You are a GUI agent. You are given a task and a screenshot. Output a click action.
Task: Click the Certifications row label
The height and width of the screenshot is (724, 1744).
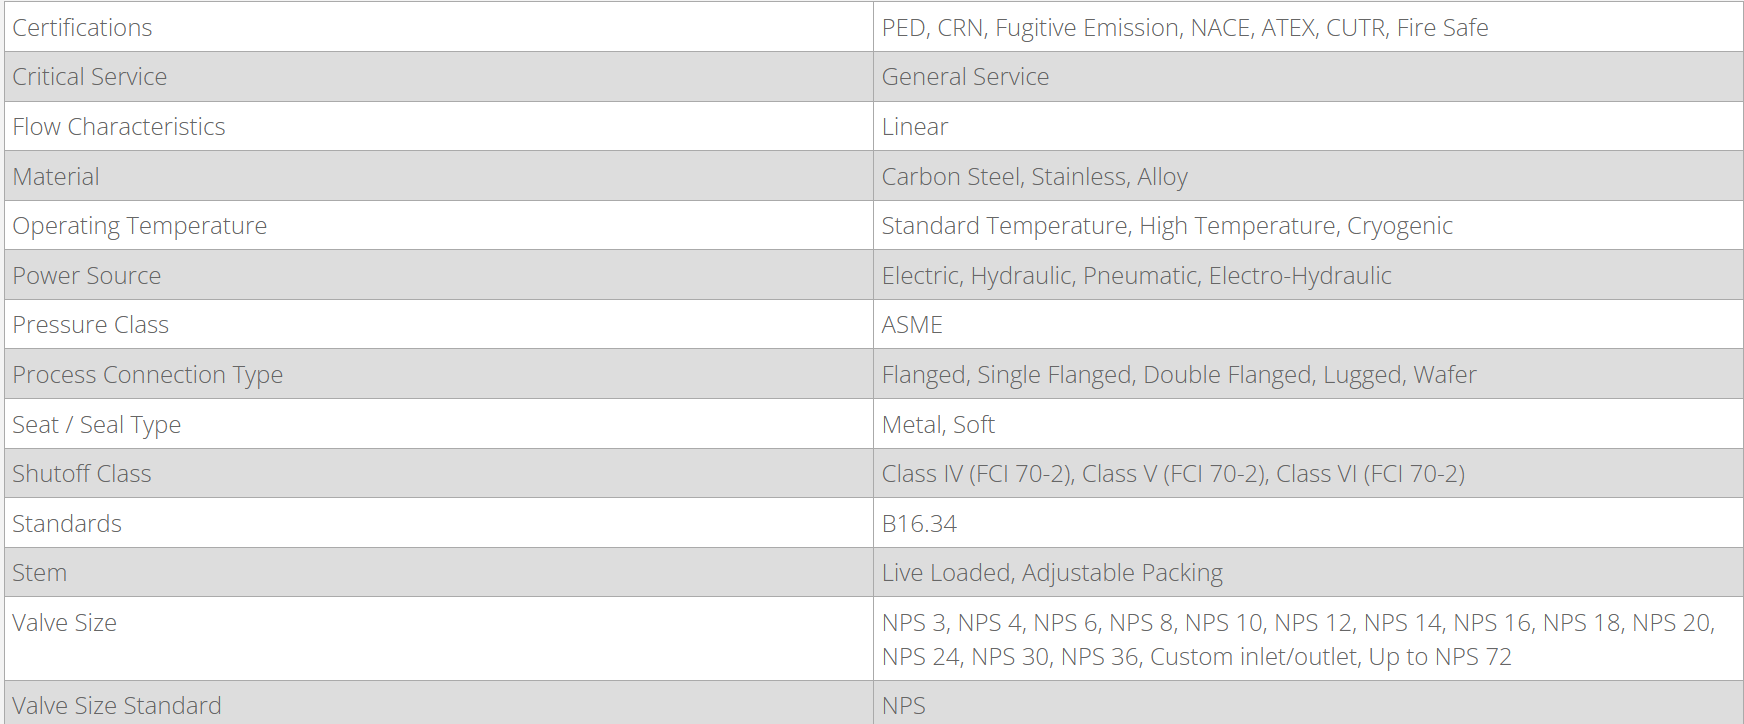[x=82, y=28]
